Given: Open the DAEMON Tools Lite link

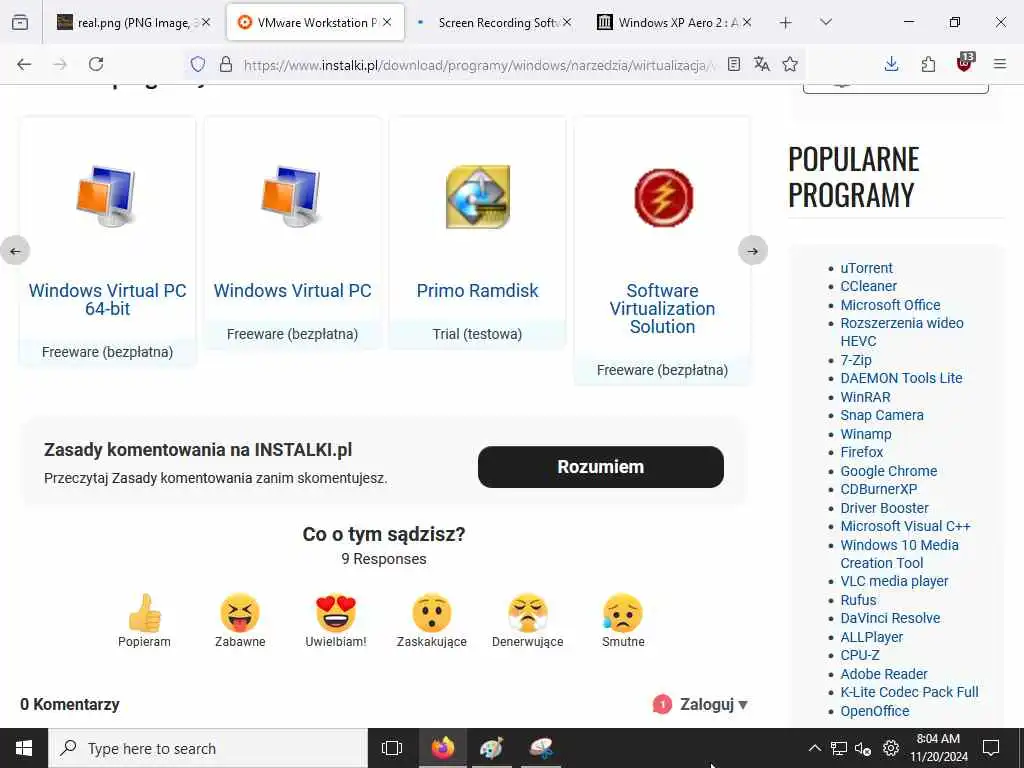Looking at the screenshot, I should coord(901,378).
